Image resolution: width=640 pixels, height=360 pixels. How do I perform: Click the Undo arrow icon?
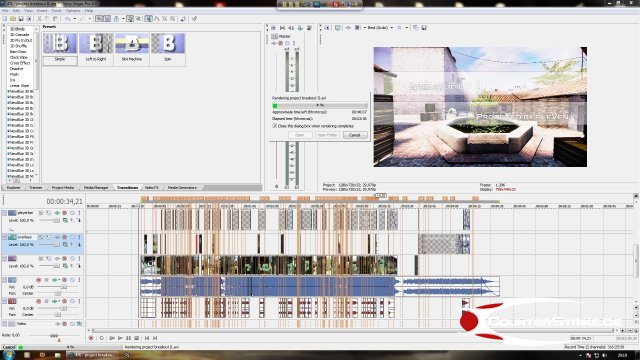pos(67,19)
